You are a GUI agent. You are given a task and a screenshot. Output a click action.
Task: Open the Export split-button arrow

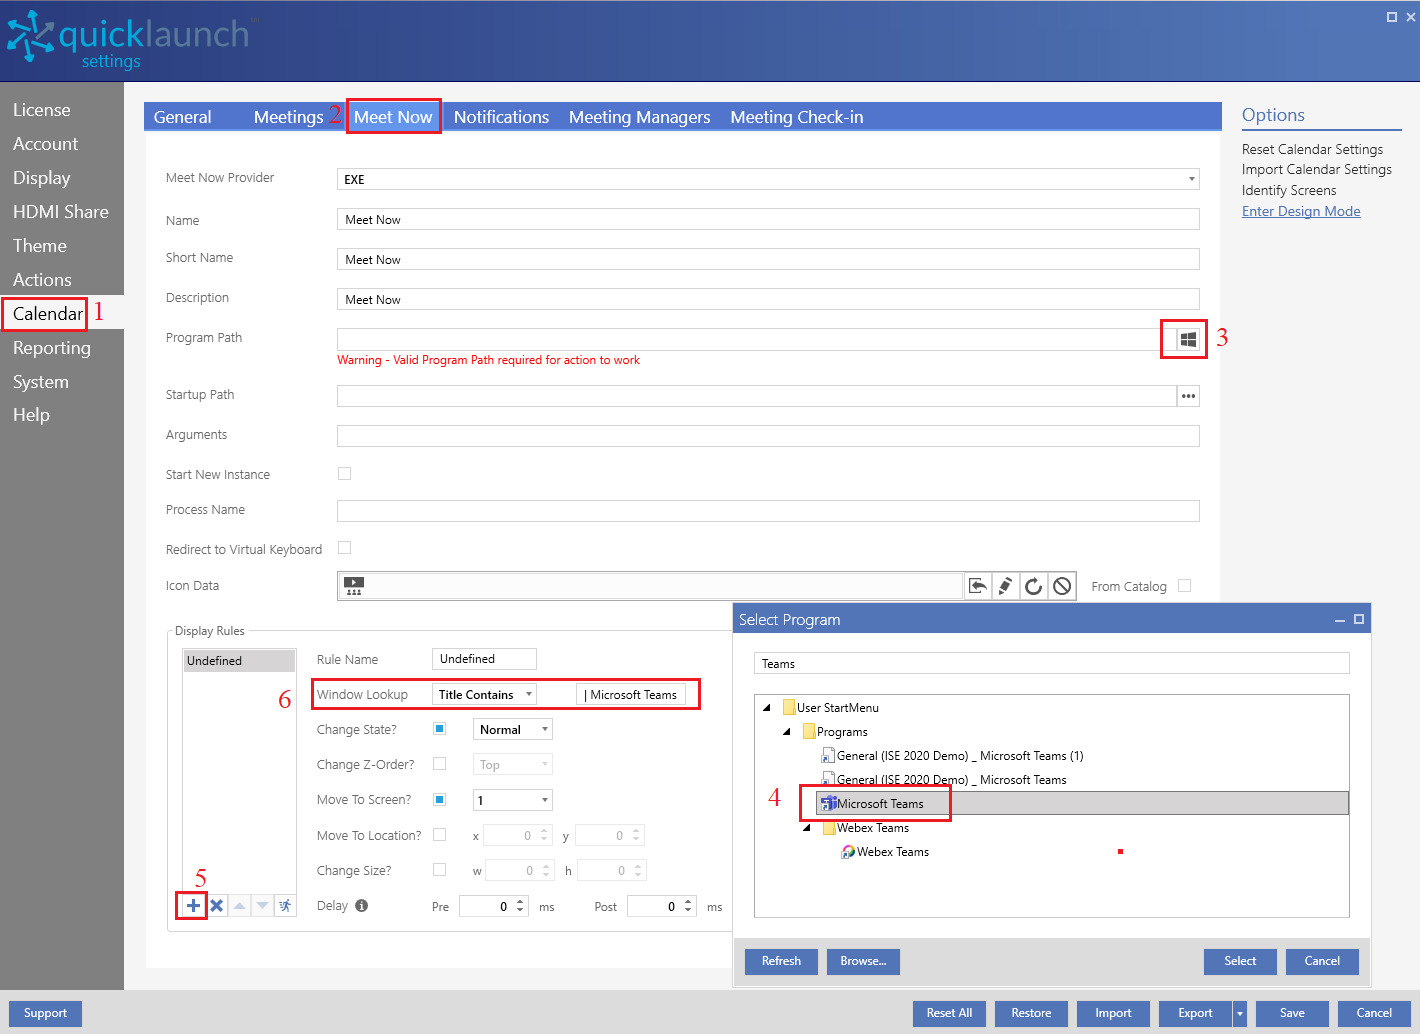tap(1240, 1014)
